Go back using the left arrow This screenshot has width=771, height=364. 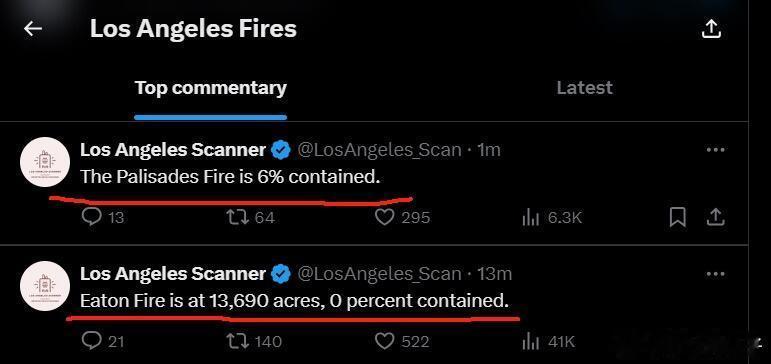click(x=33, y=29)
